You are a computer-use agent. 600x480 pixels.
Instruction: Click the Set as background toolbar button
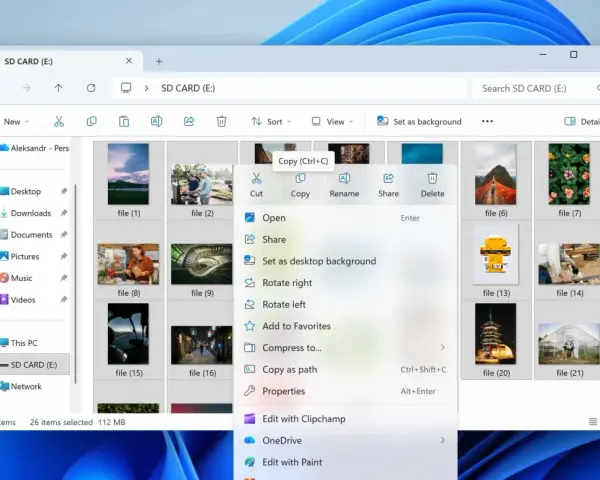pyautogui.click(x=419, y=122)
